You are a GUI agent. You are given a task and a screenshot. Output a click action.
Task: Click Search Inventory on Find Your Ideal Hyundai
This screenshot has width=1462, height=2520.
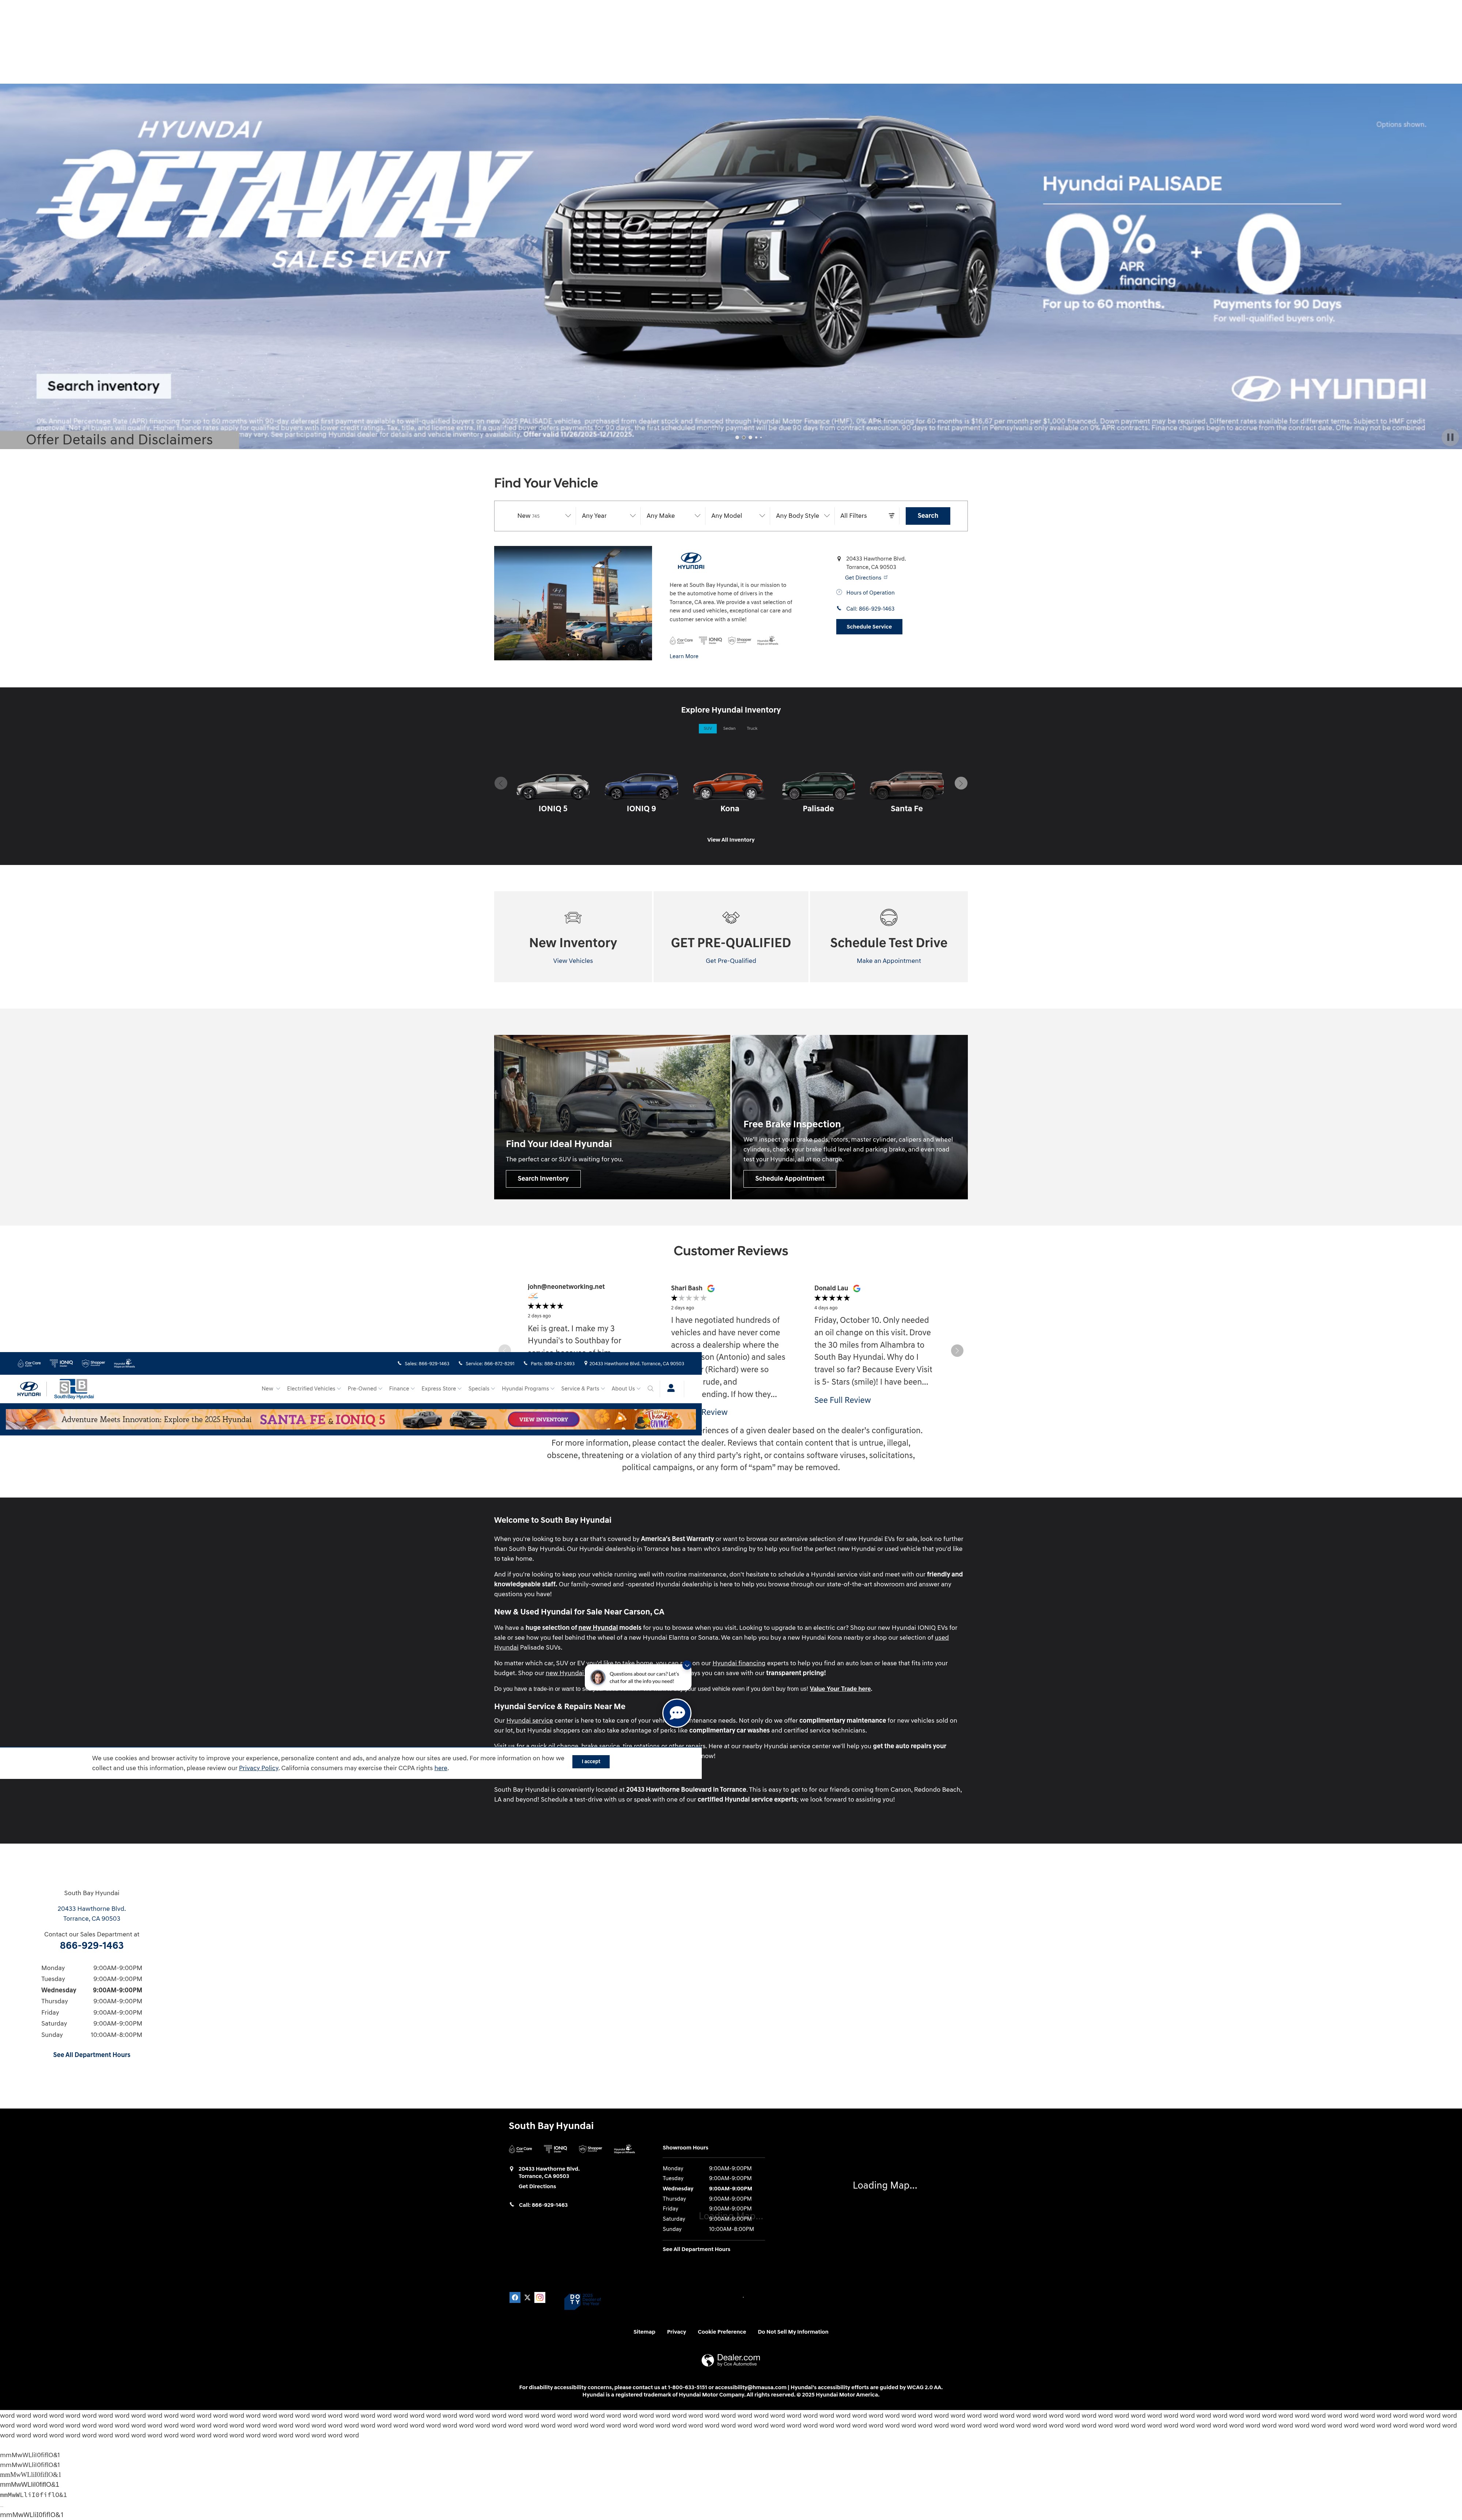543,1178
